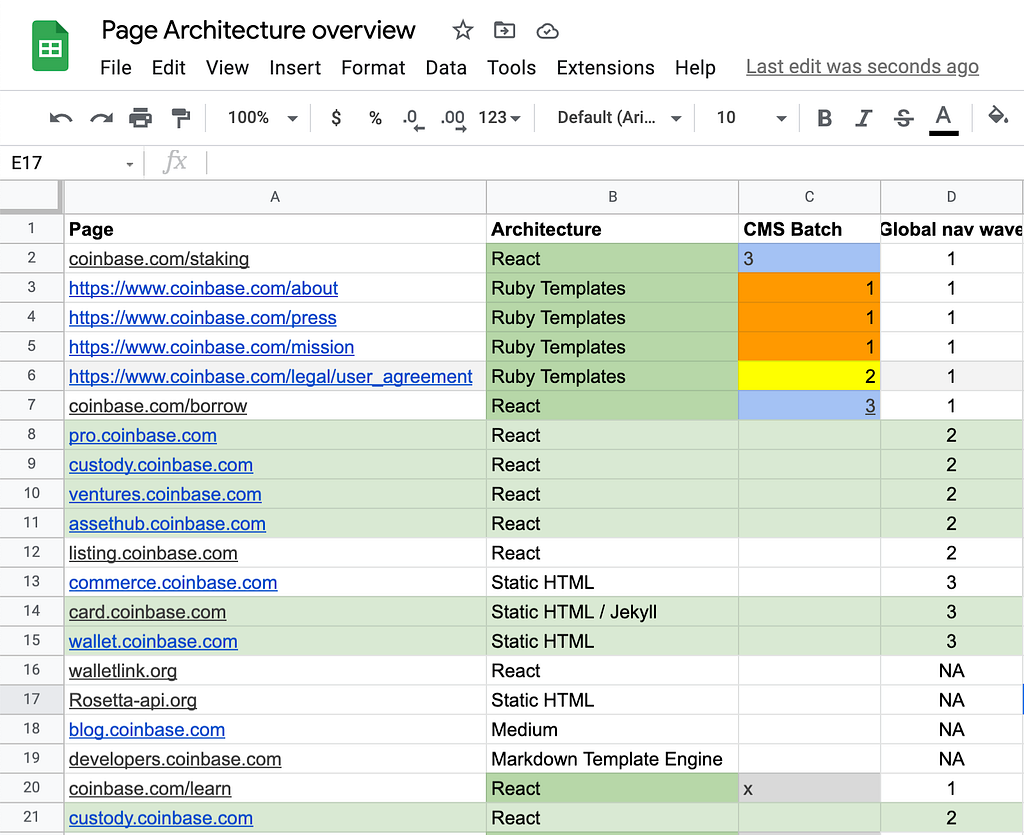Image resolution: width=1024 pixels, height=835 pixels.
Task: Click the document title Page Architecture overview
Action: click(259, 30)
